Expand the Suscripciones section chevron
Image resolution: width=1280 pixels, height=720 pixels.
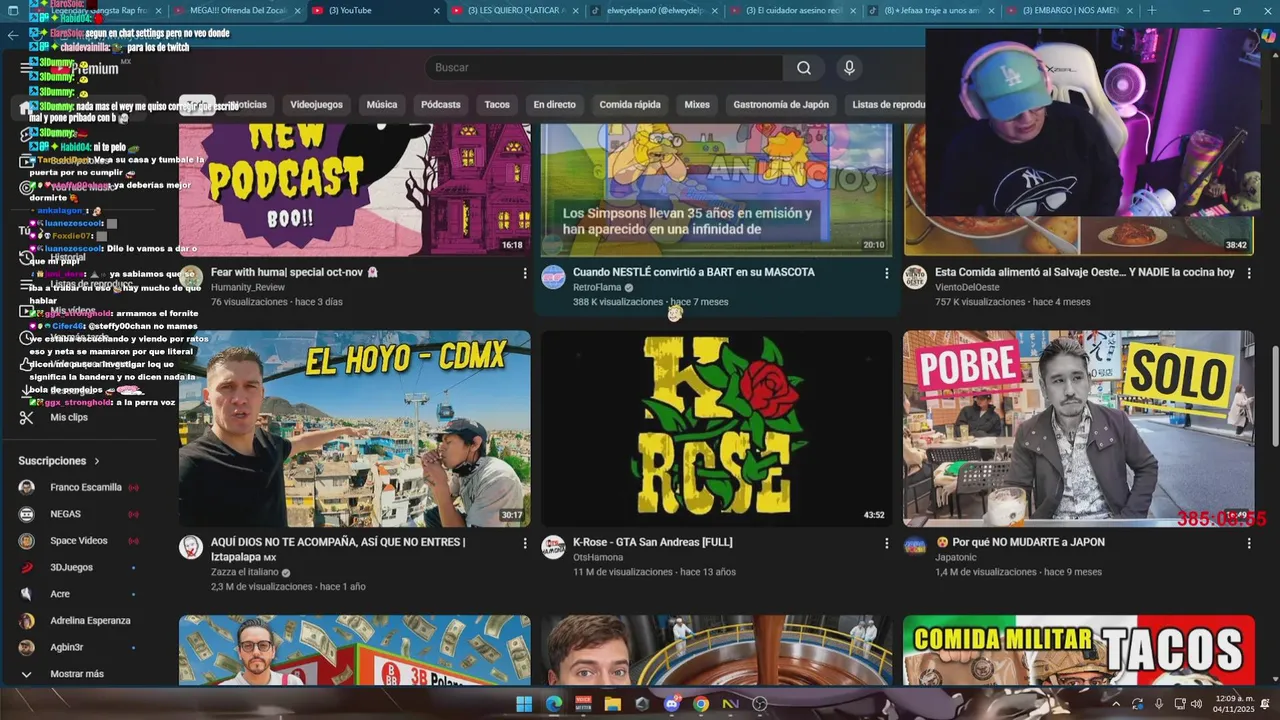pyautogui.click(x=97, y=461)
